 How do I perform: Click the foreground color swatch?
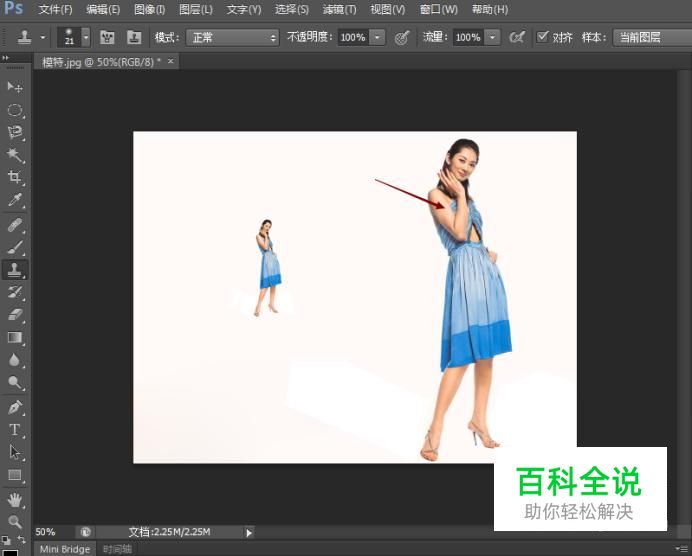point(11,552)
